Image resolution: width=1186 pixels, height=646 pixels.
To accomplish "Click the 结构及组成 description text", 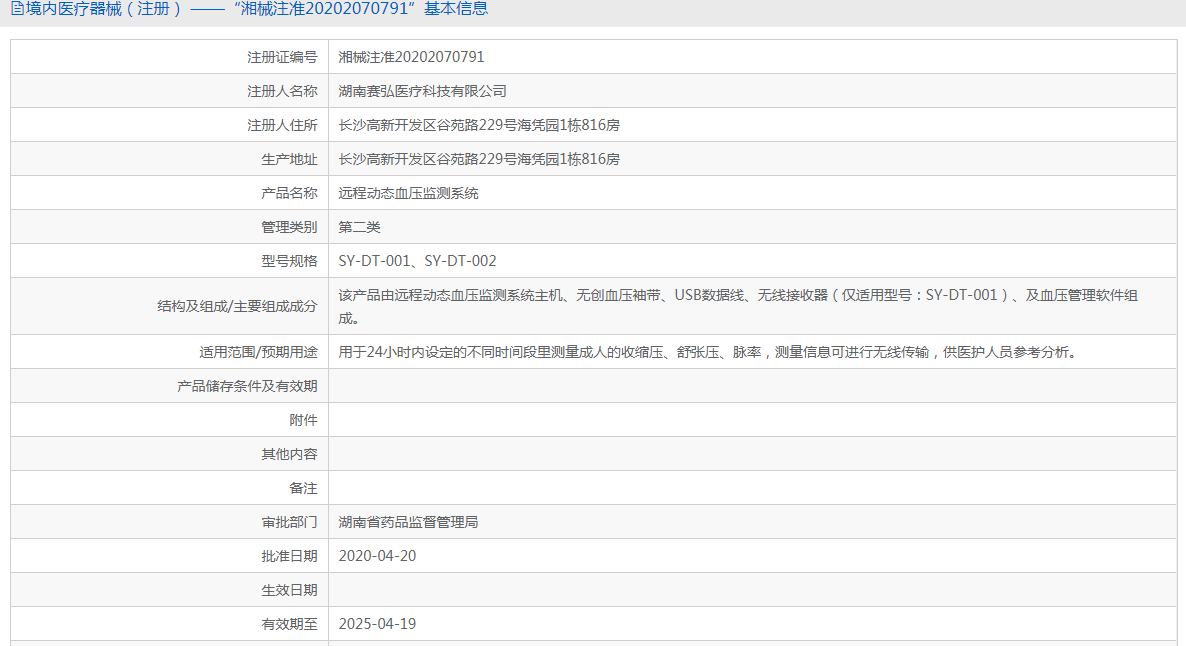I will (738, 306).
